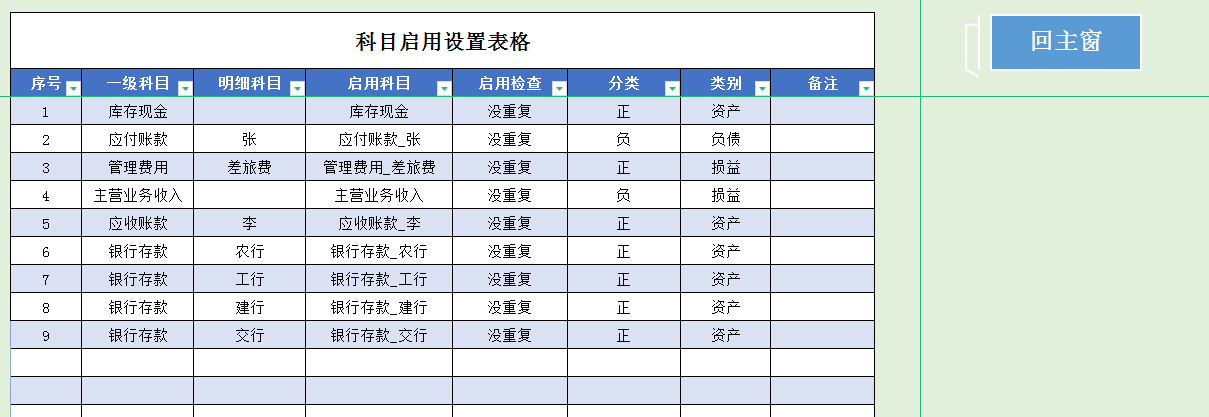Open the 备注 column filter dropdown
Screen dimensions: 1209x417
point(866,89)
